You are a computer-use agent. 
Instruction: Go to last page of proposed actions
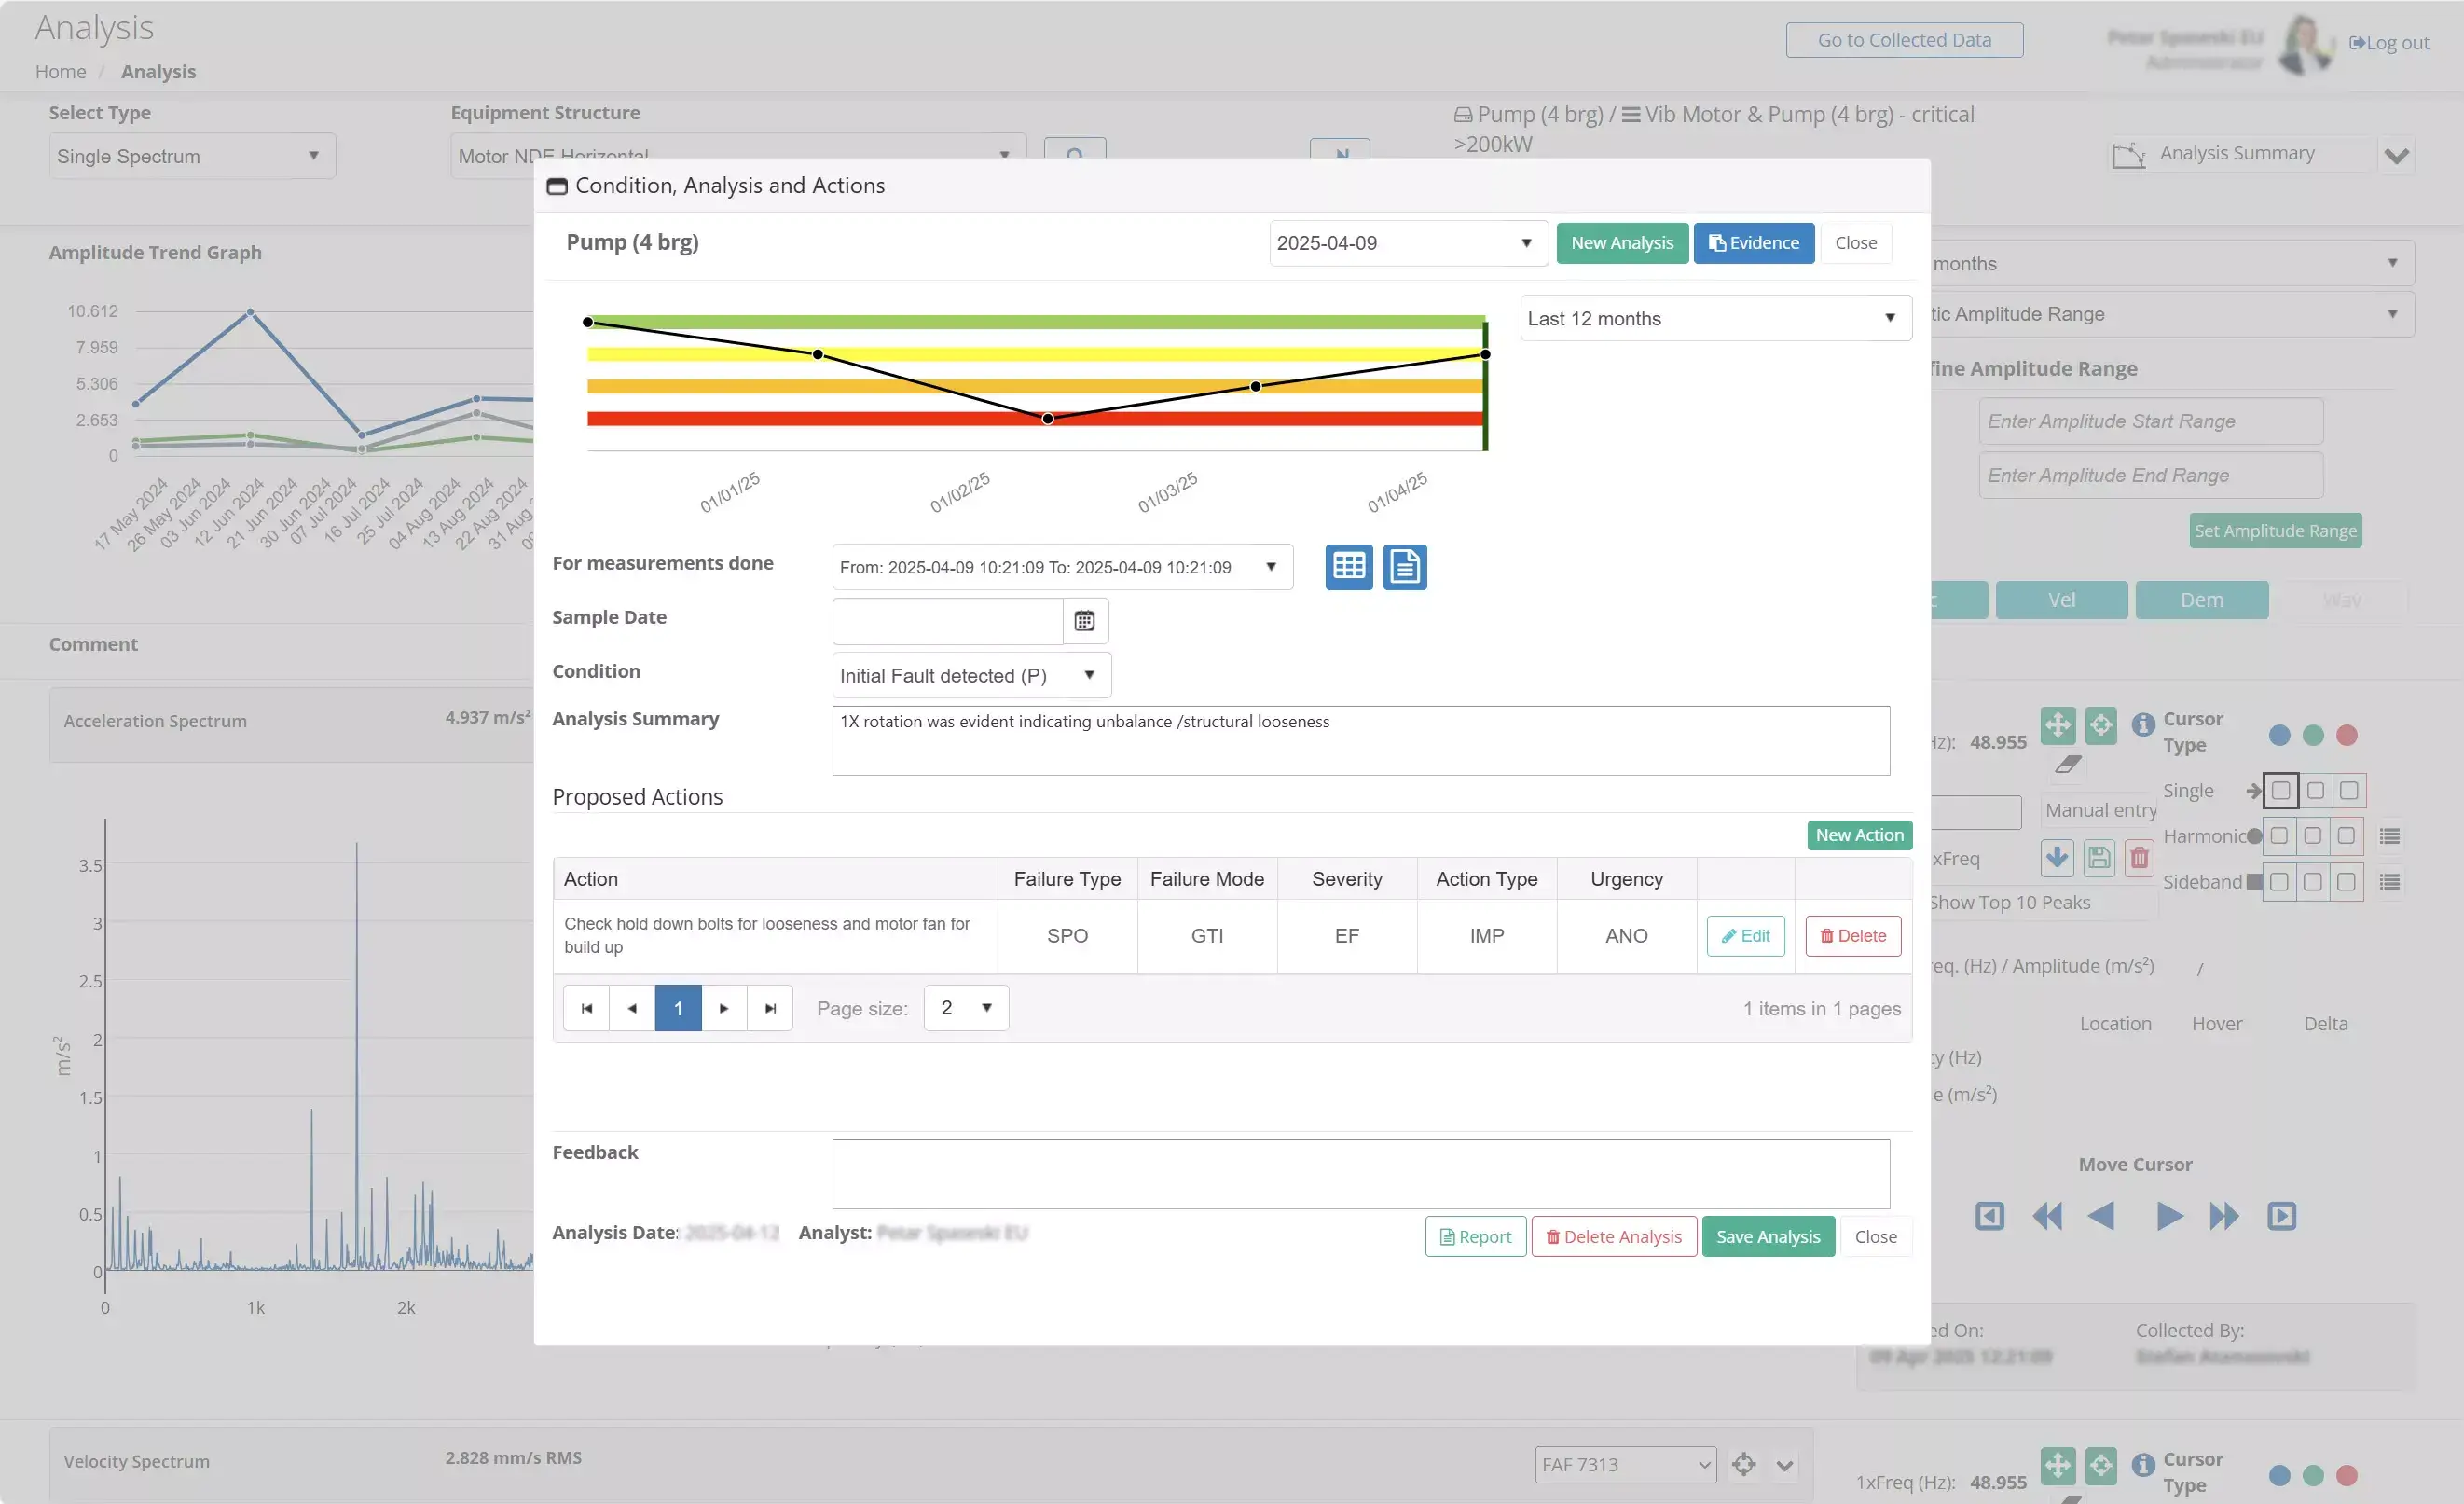point(770,1008)
